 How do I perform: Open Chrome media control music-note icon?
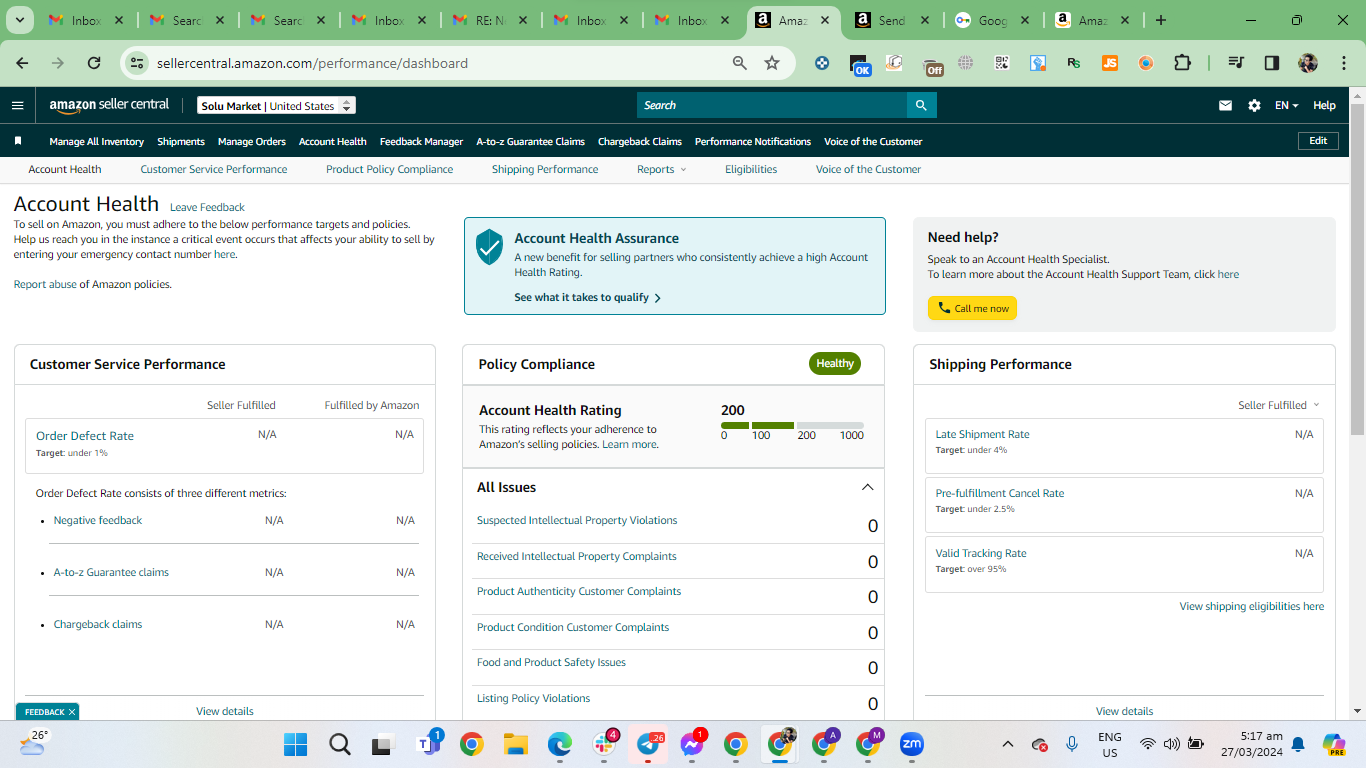1236,63
